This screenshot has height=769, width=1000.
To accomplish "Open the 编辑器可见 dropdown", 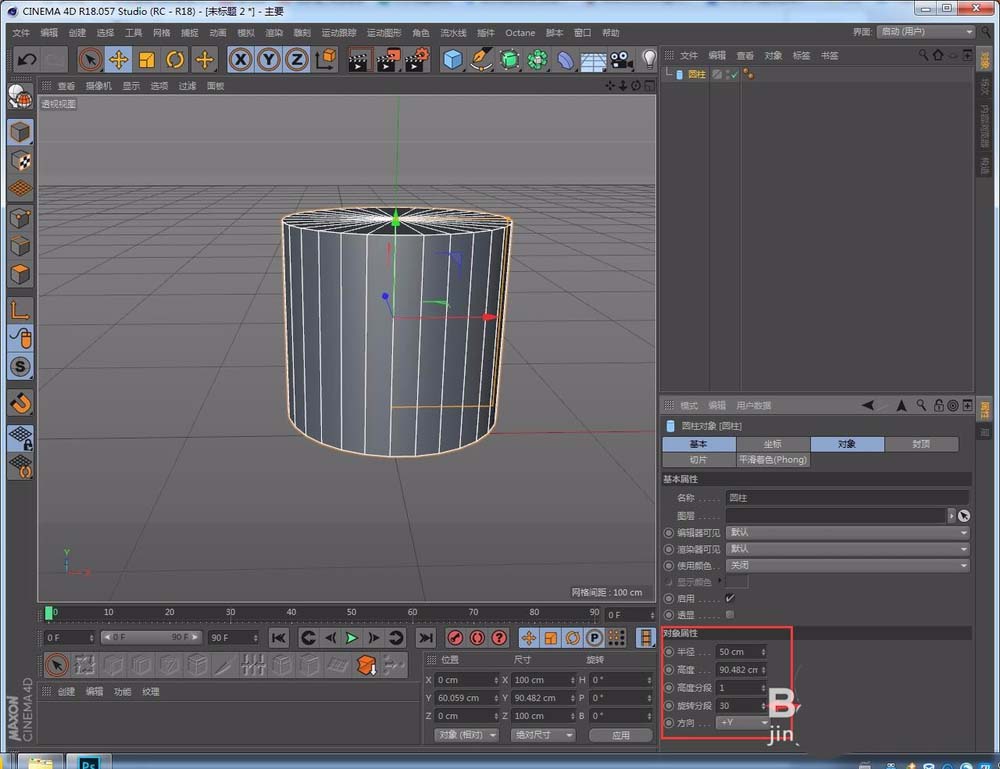I will (x=847, y=533).
